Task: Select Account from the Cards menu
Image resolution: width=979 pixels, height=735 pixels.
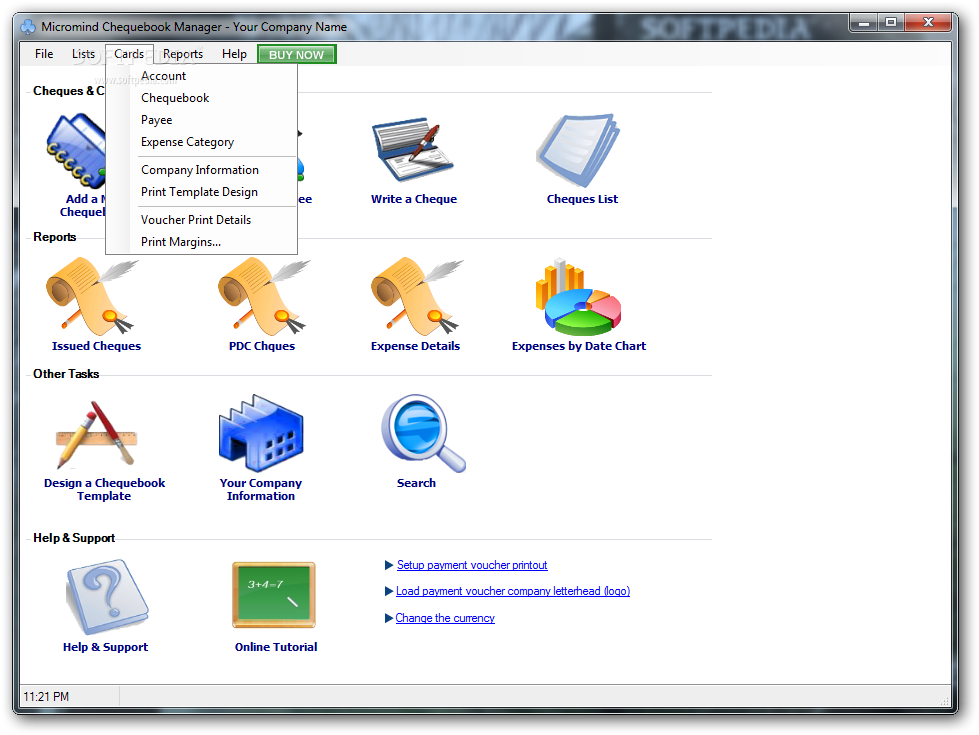Action: click(201, 76)
